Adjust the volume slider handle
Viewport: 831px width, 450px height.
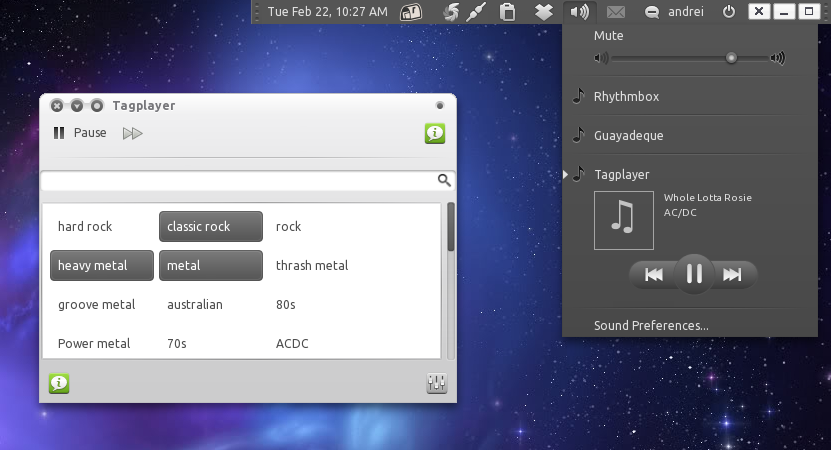pyautogui.click(x=731, y=58)
